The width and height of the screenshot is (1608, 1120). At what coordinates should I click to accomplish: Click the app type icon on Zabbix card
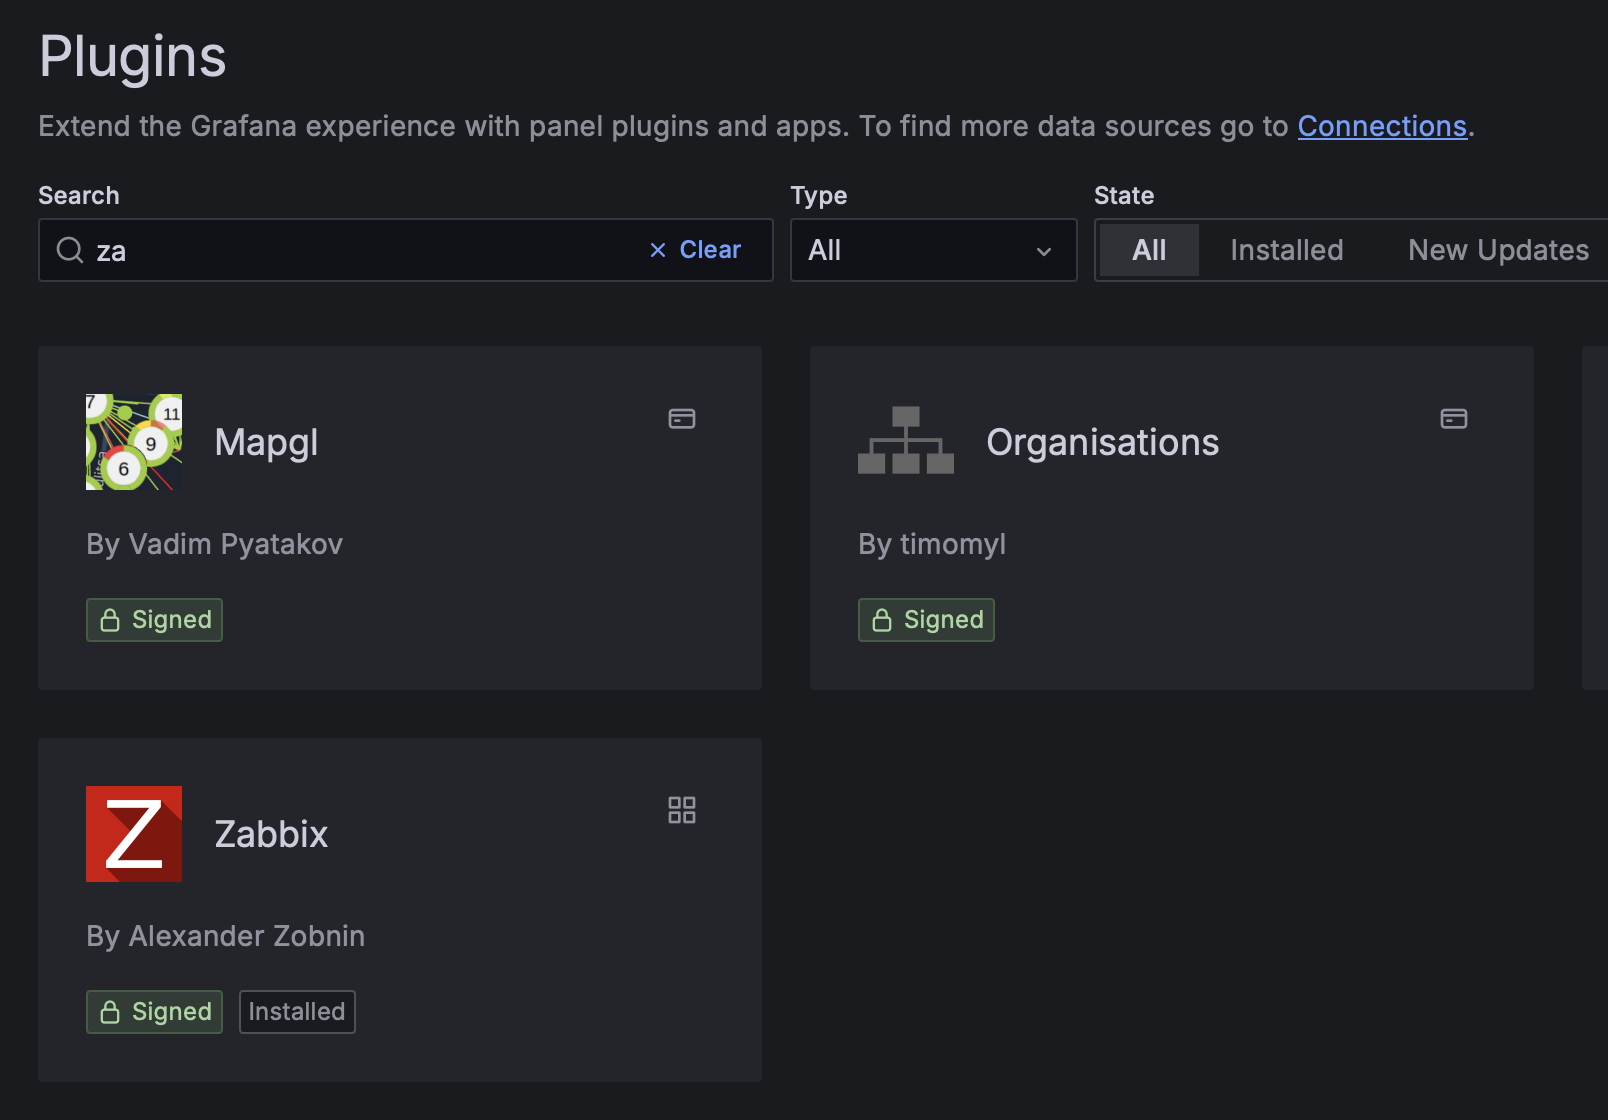pos(682,810)
